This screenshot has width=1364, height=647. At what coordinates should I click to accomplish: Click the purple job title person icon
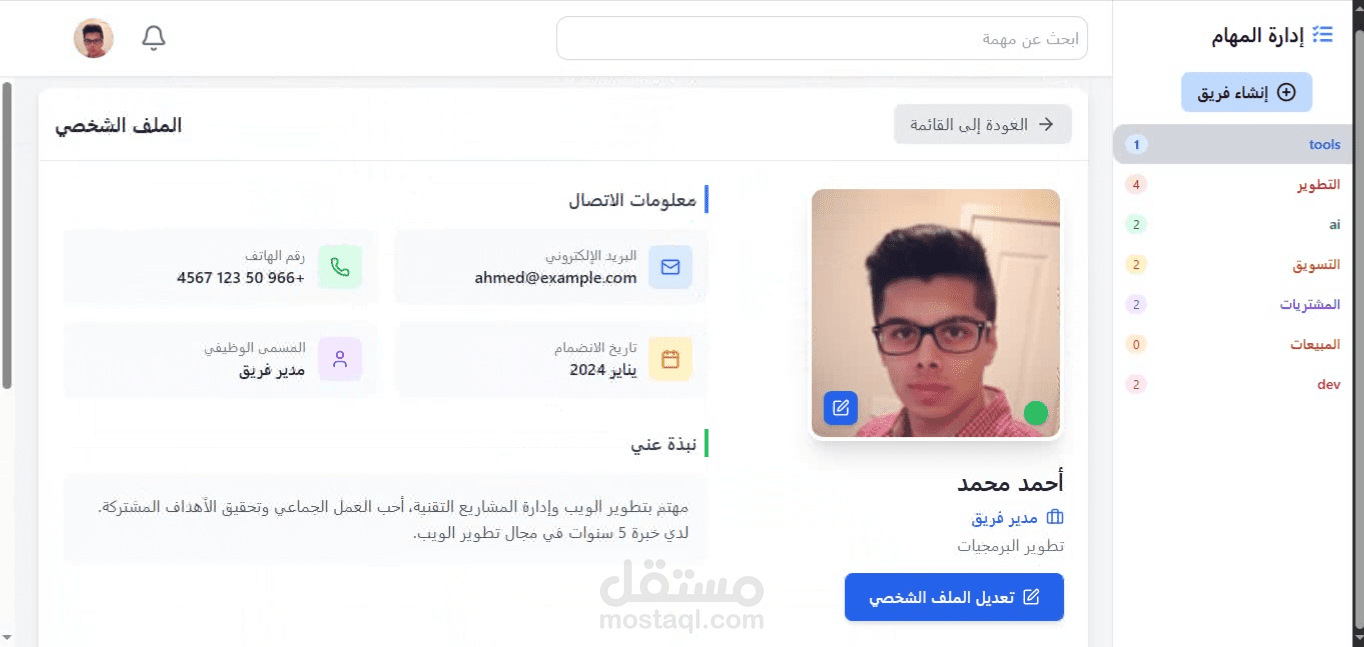tap(340, 359)
